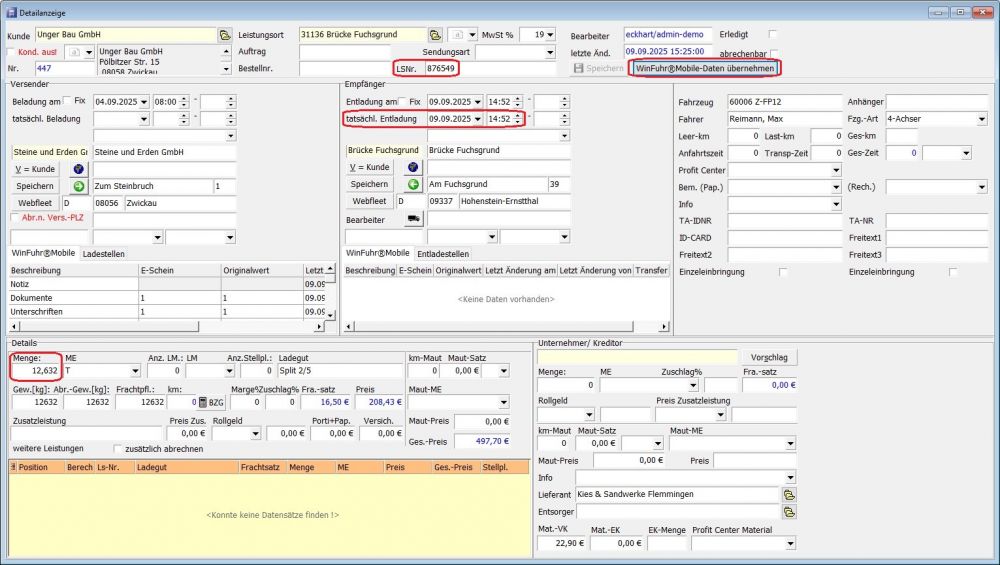Click truck icon next to Bearbeiter
This screenshot has height=565, width=1000.
point(413,219)
